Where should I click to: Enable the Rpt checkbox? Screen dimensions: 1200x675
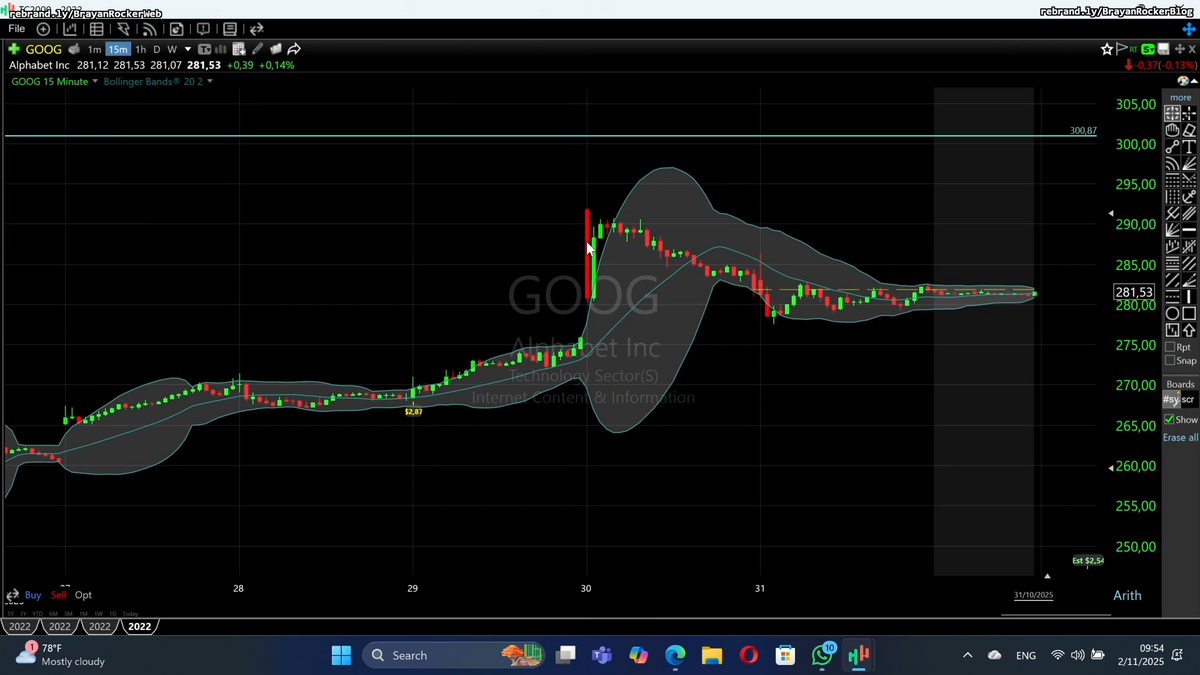coord(1170,347)
